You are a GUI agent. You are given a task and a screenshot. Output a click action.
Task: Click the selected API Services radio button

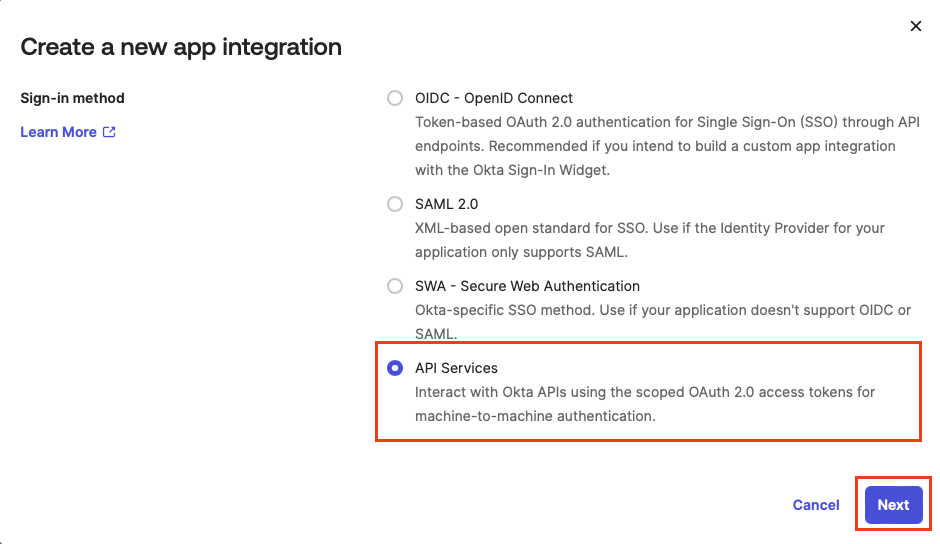(x=395, y=368)
